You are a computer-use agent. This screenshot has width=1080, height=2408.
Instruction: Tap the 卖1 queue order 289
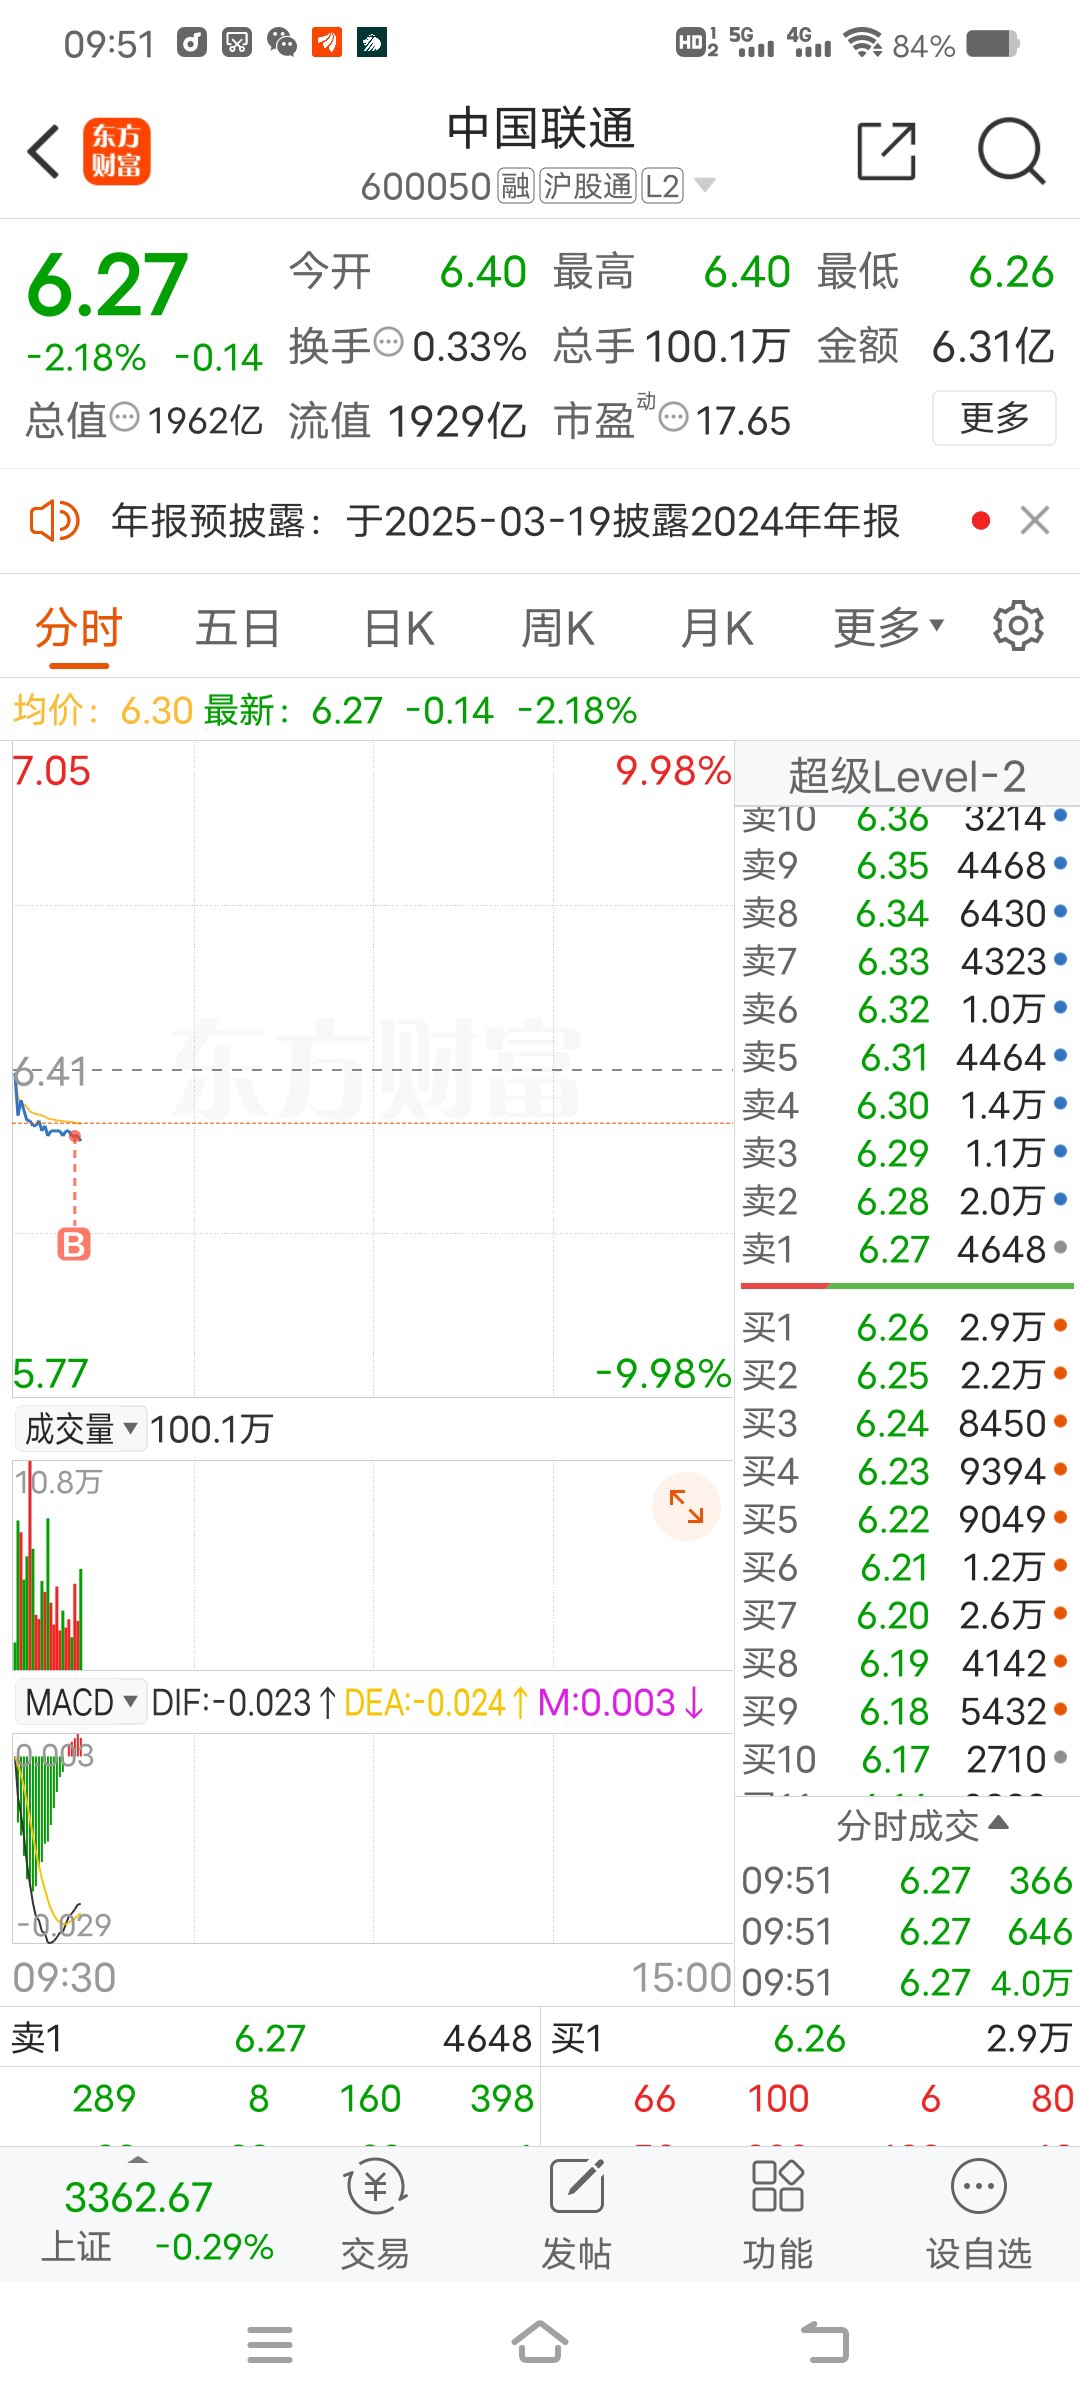[x=104, y=2098]
